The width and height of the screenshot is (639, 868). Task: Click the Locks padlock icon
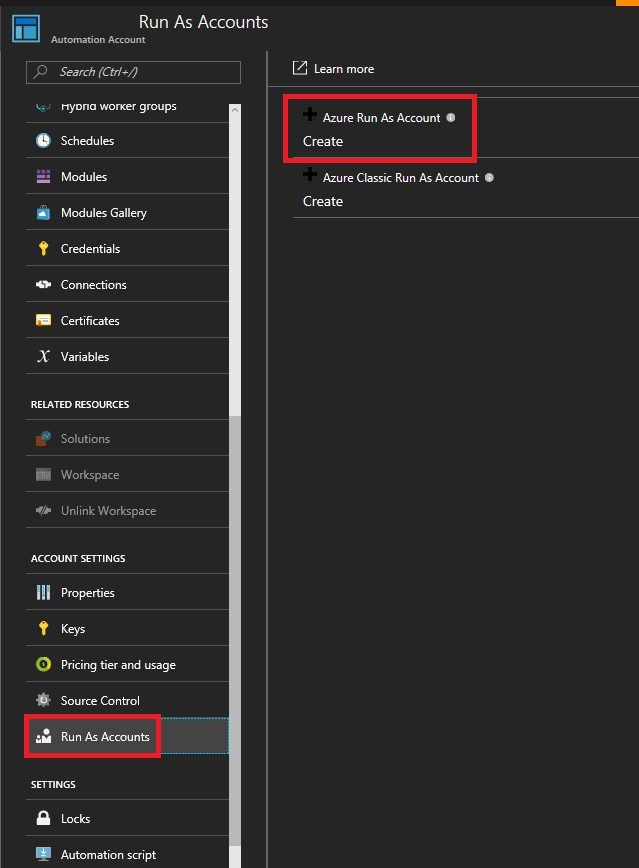[43, 818]
